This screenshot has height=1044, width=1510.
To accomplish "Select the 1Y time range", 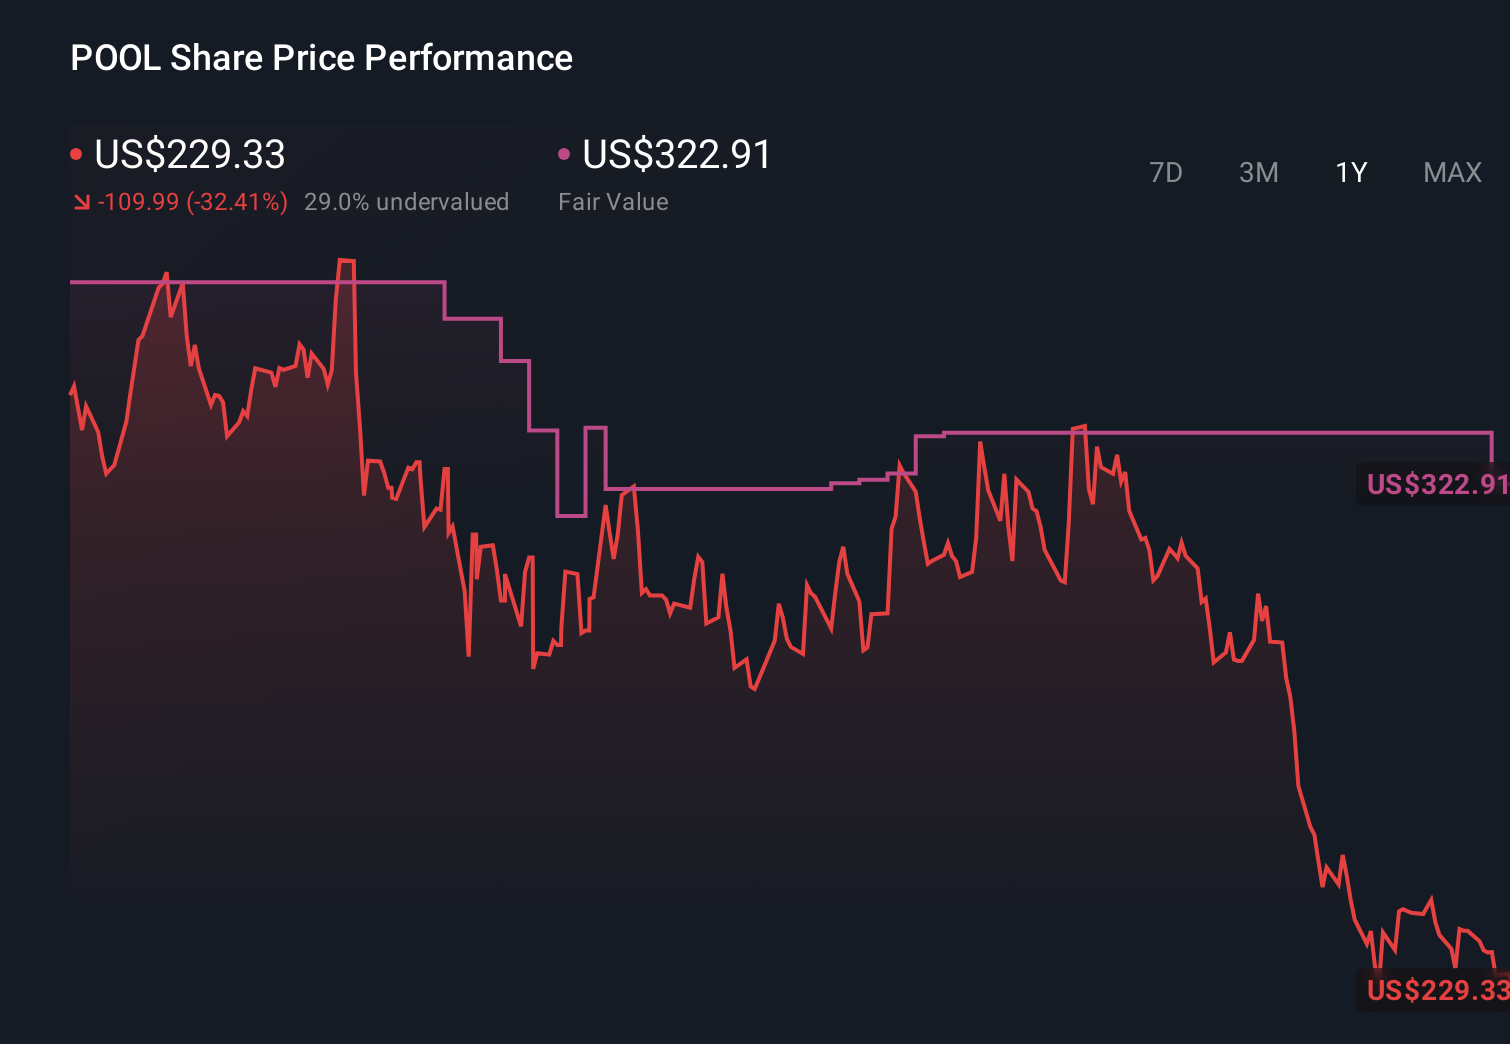I will (1350, 172).
